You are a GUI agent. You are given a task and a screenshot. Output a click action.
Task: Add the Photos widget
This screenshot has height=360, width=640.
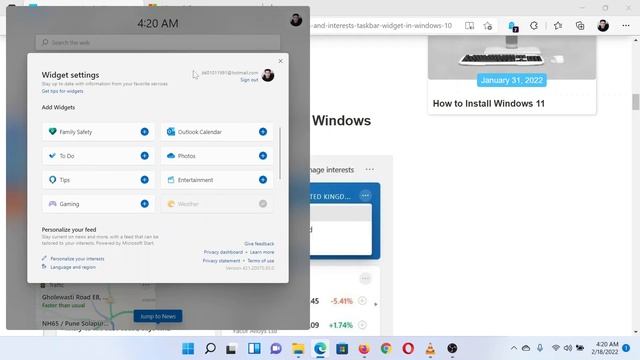(263, 156)
